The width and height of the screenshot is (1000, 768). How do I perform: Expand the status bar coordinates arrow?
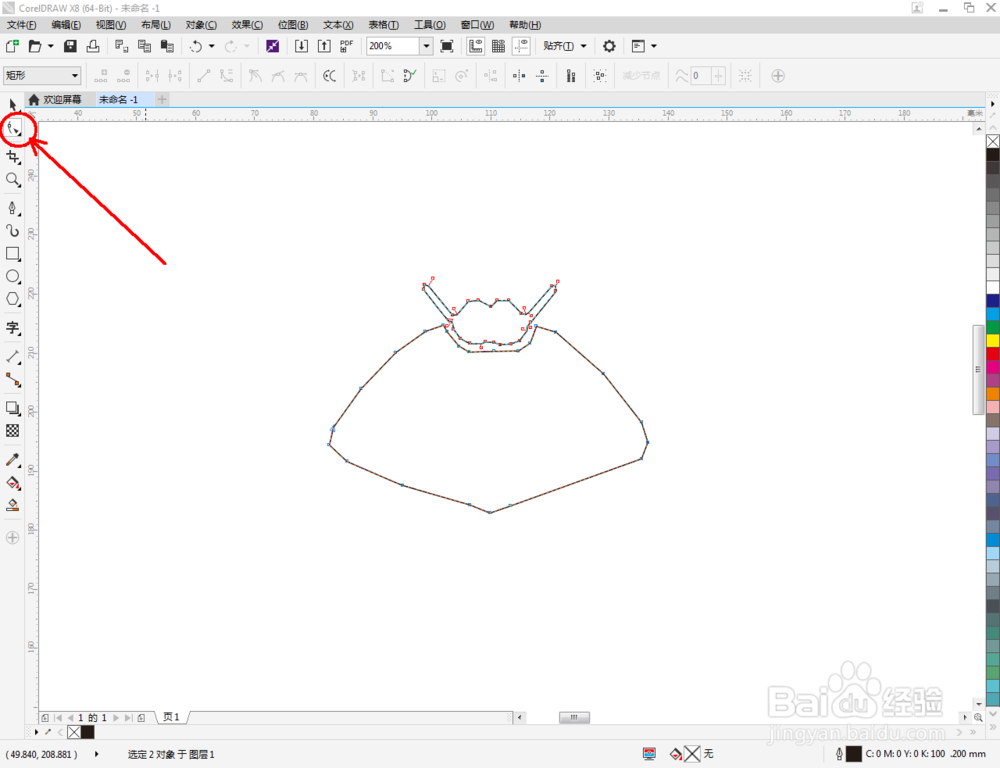point(96,754)
